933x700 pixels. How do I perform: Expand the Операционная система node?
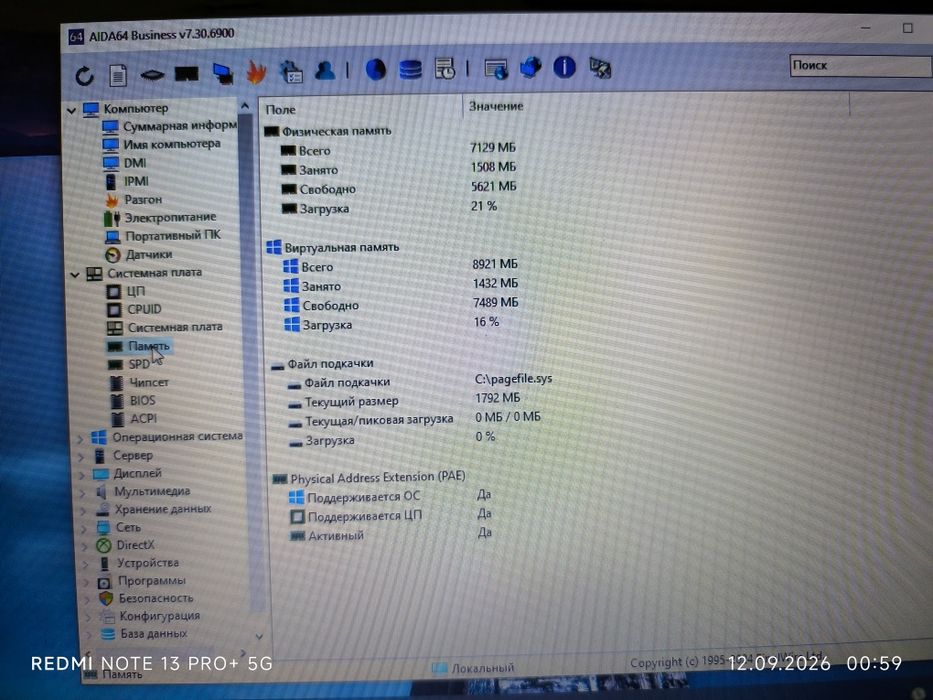click(80, 439)
